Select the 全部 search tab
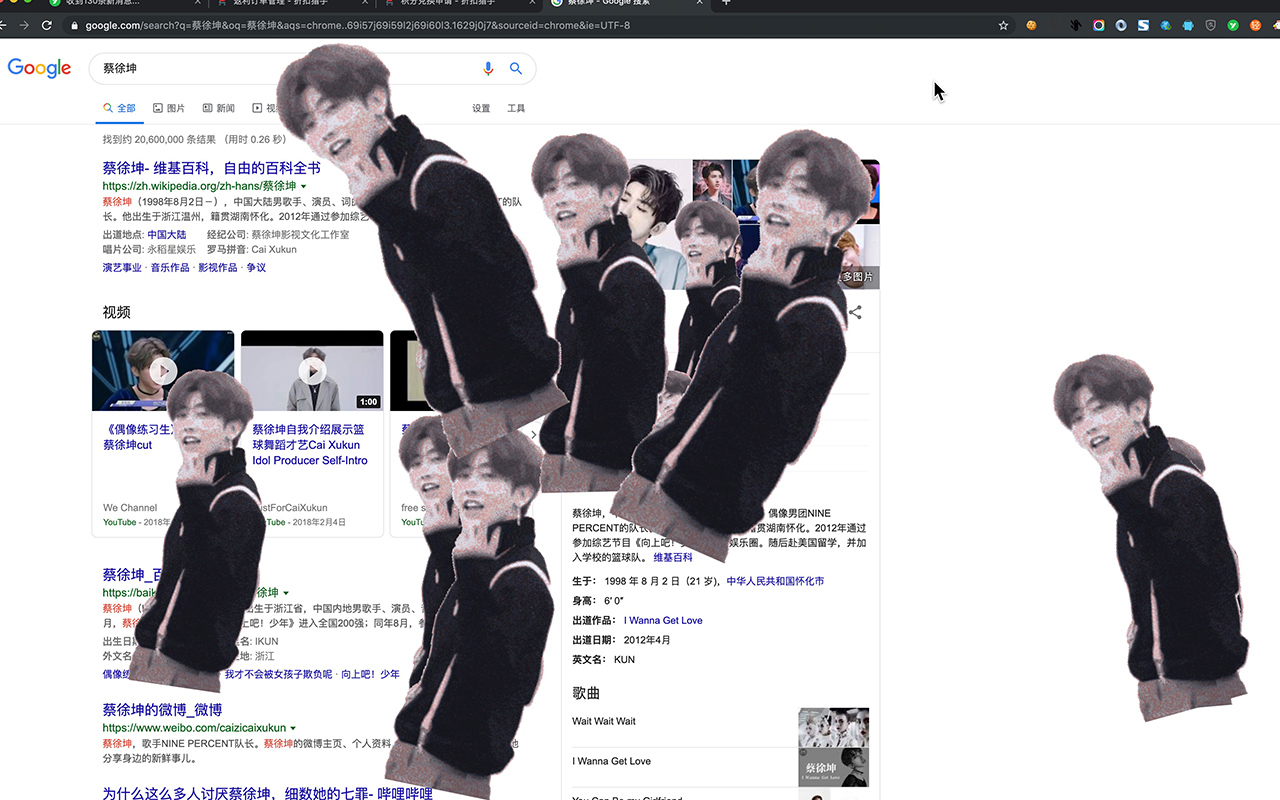Image resolution: width=1280 pixels, height=800 pixels. tap(119, 108)
